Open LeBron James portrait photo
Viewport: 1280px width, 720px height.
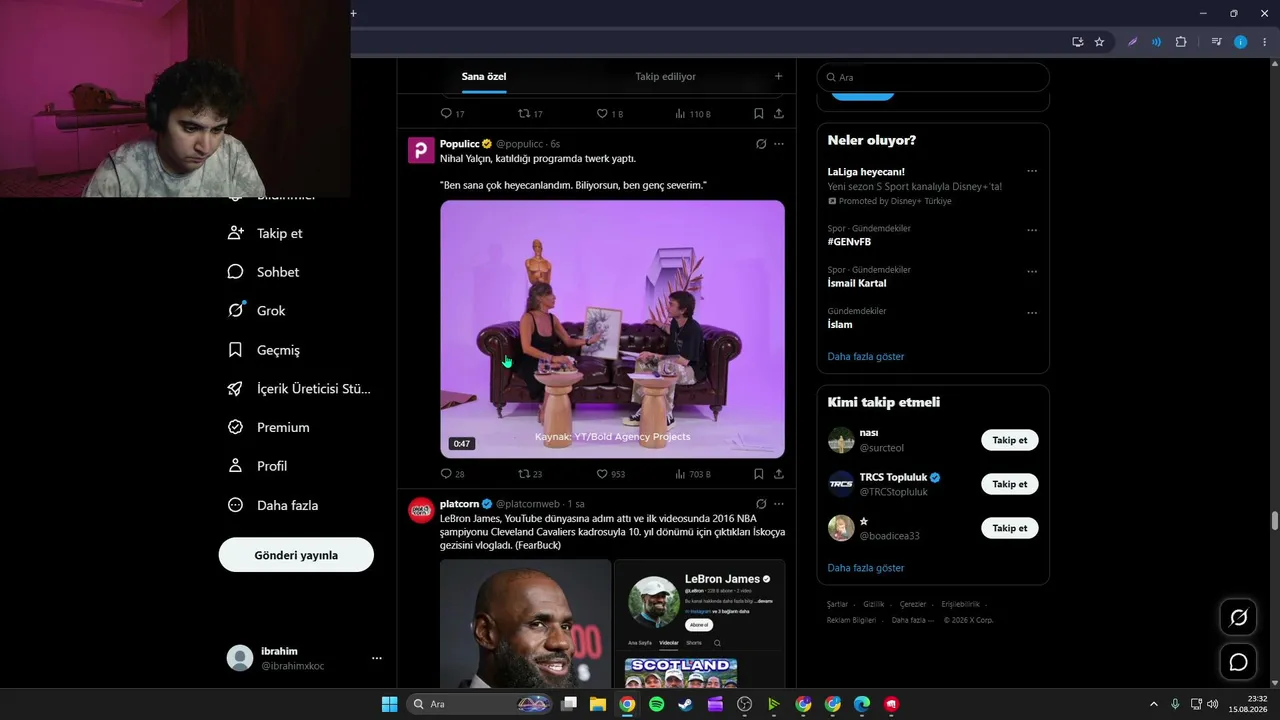coord(525,624)
